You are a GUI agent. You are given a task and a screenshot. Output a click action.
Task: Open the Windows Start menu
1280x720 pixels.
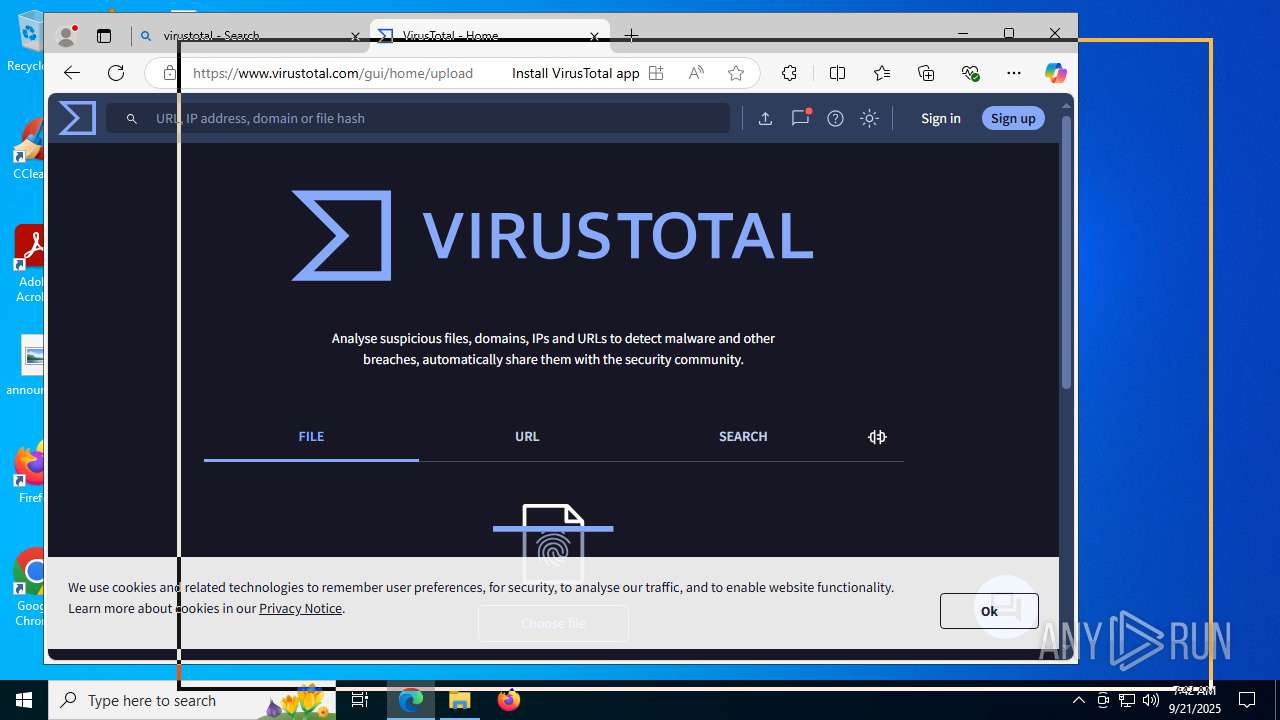(24, 700)
